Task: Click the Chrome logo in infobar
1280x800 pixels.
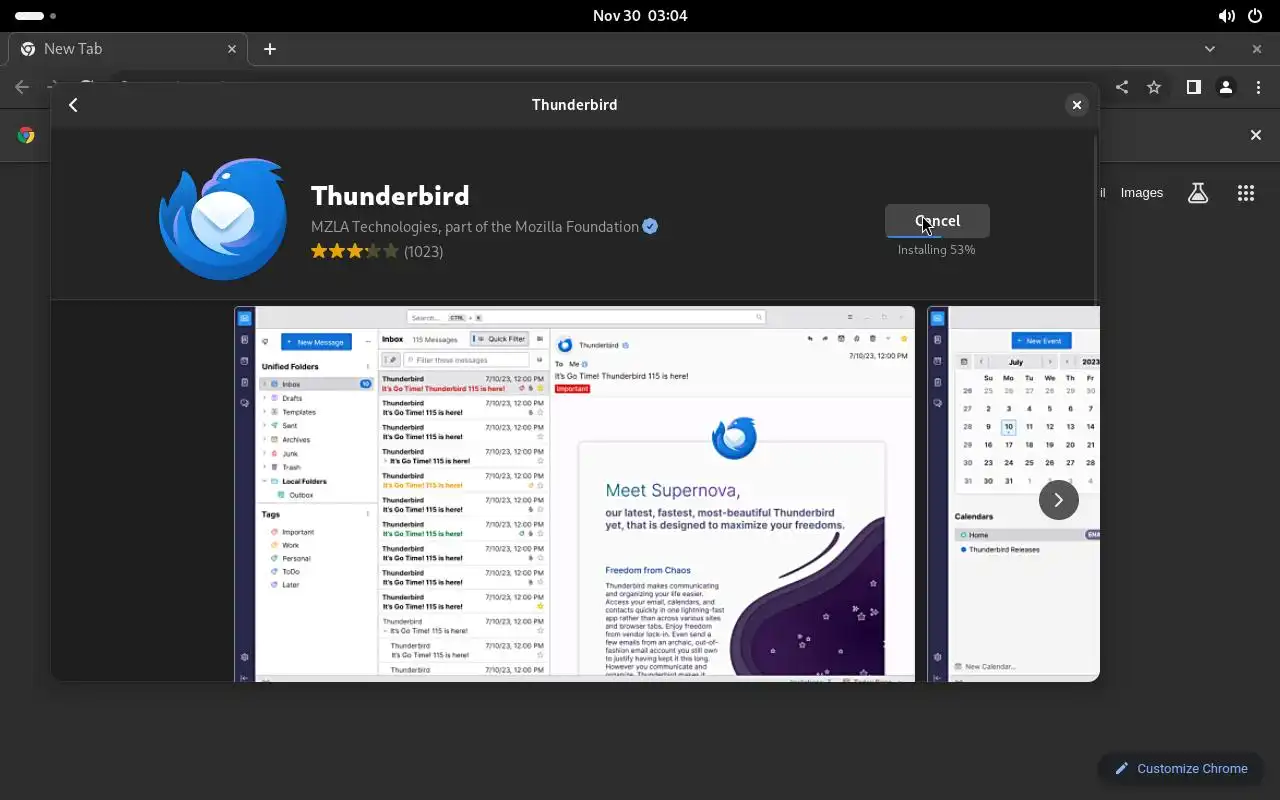Action: (26, 135)
